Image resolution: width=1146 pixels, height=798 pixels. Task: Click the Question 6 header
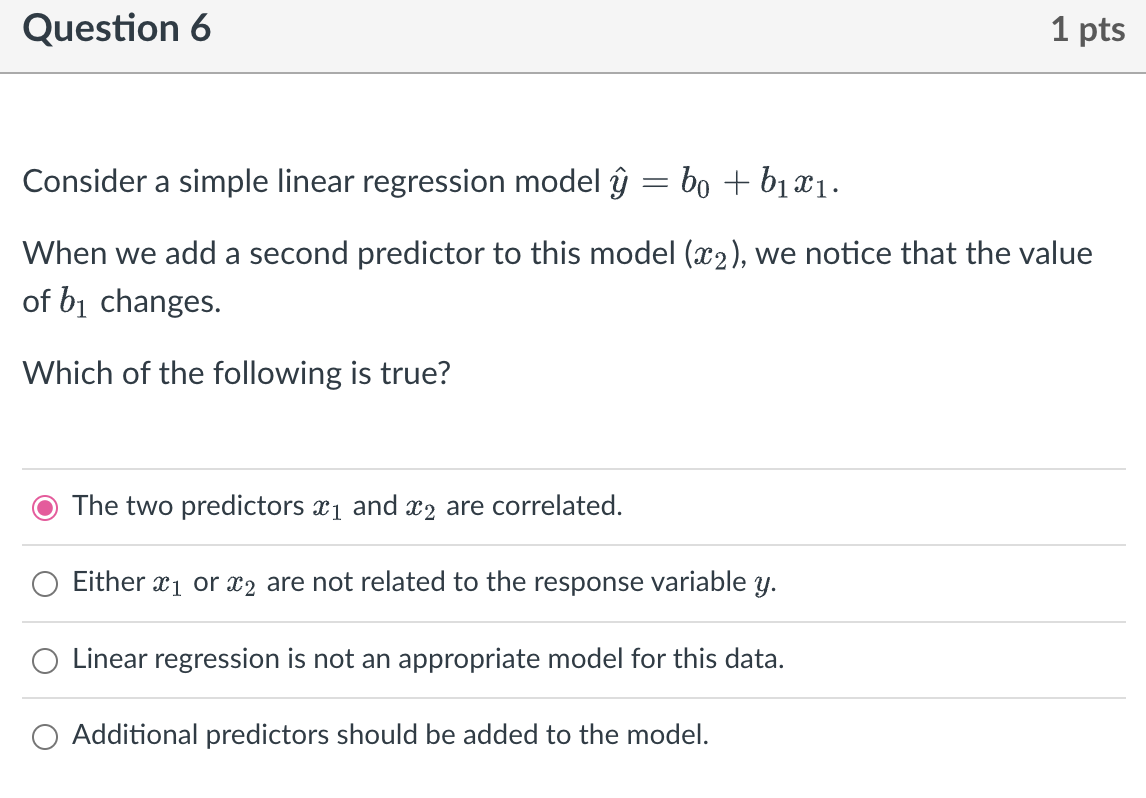[x=115, y=29]
